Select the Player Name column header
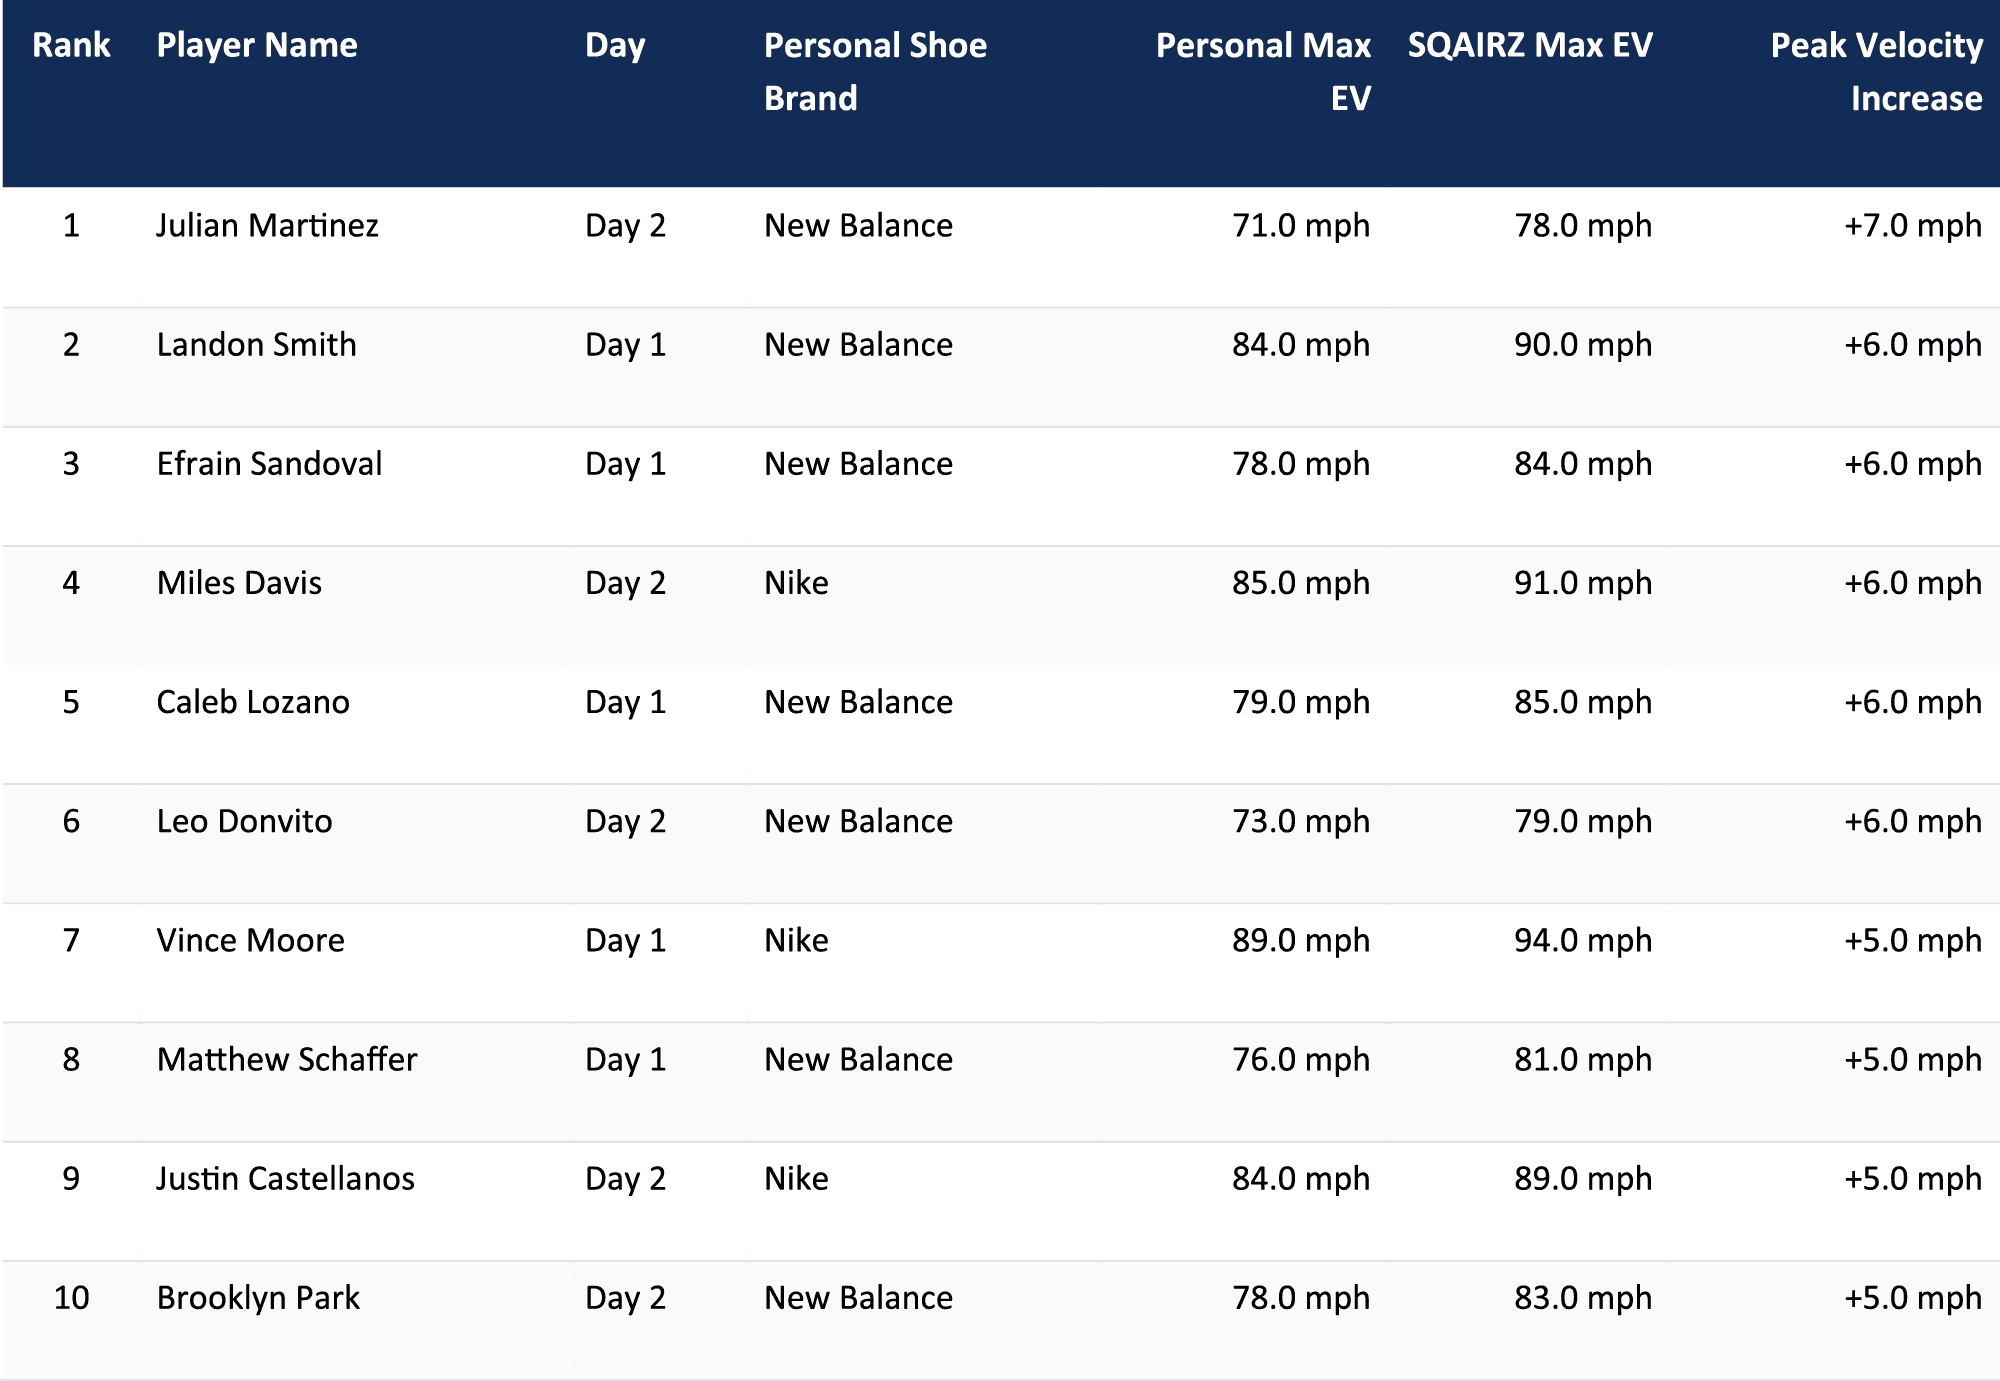Viewport: 2000px width, 1381px height. pos(257,46)
